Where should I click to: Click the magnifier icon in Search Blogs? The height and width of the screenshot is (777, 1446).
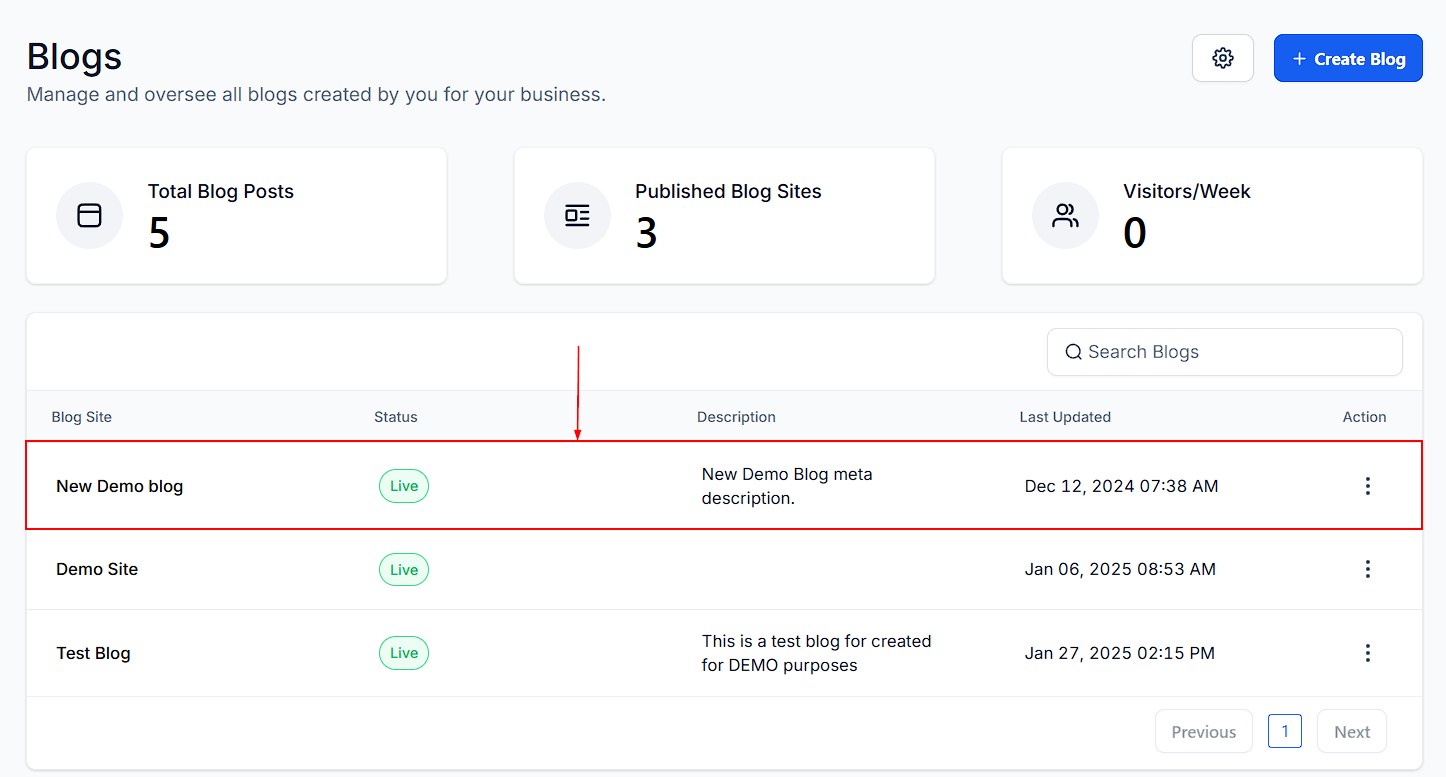pyautogui.click(x=1073, y=352)
